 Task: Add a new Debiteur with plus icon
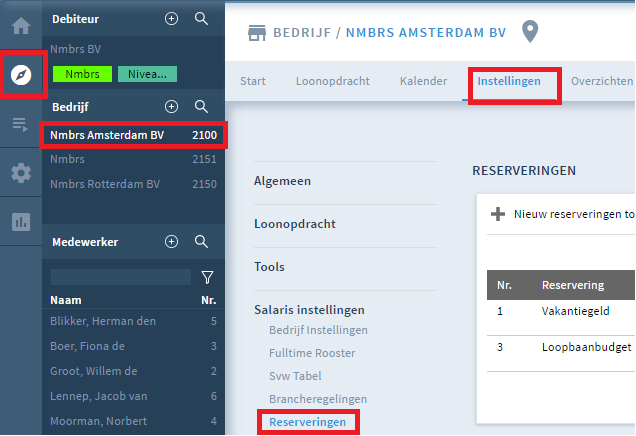click(x=171, y=19)
